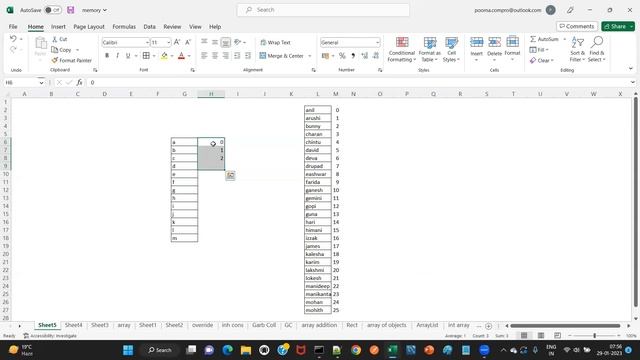Apply yellow Fill Color
Image resolution: width=640 pixels, height=360 pixels.
click(x=164, y=56)
